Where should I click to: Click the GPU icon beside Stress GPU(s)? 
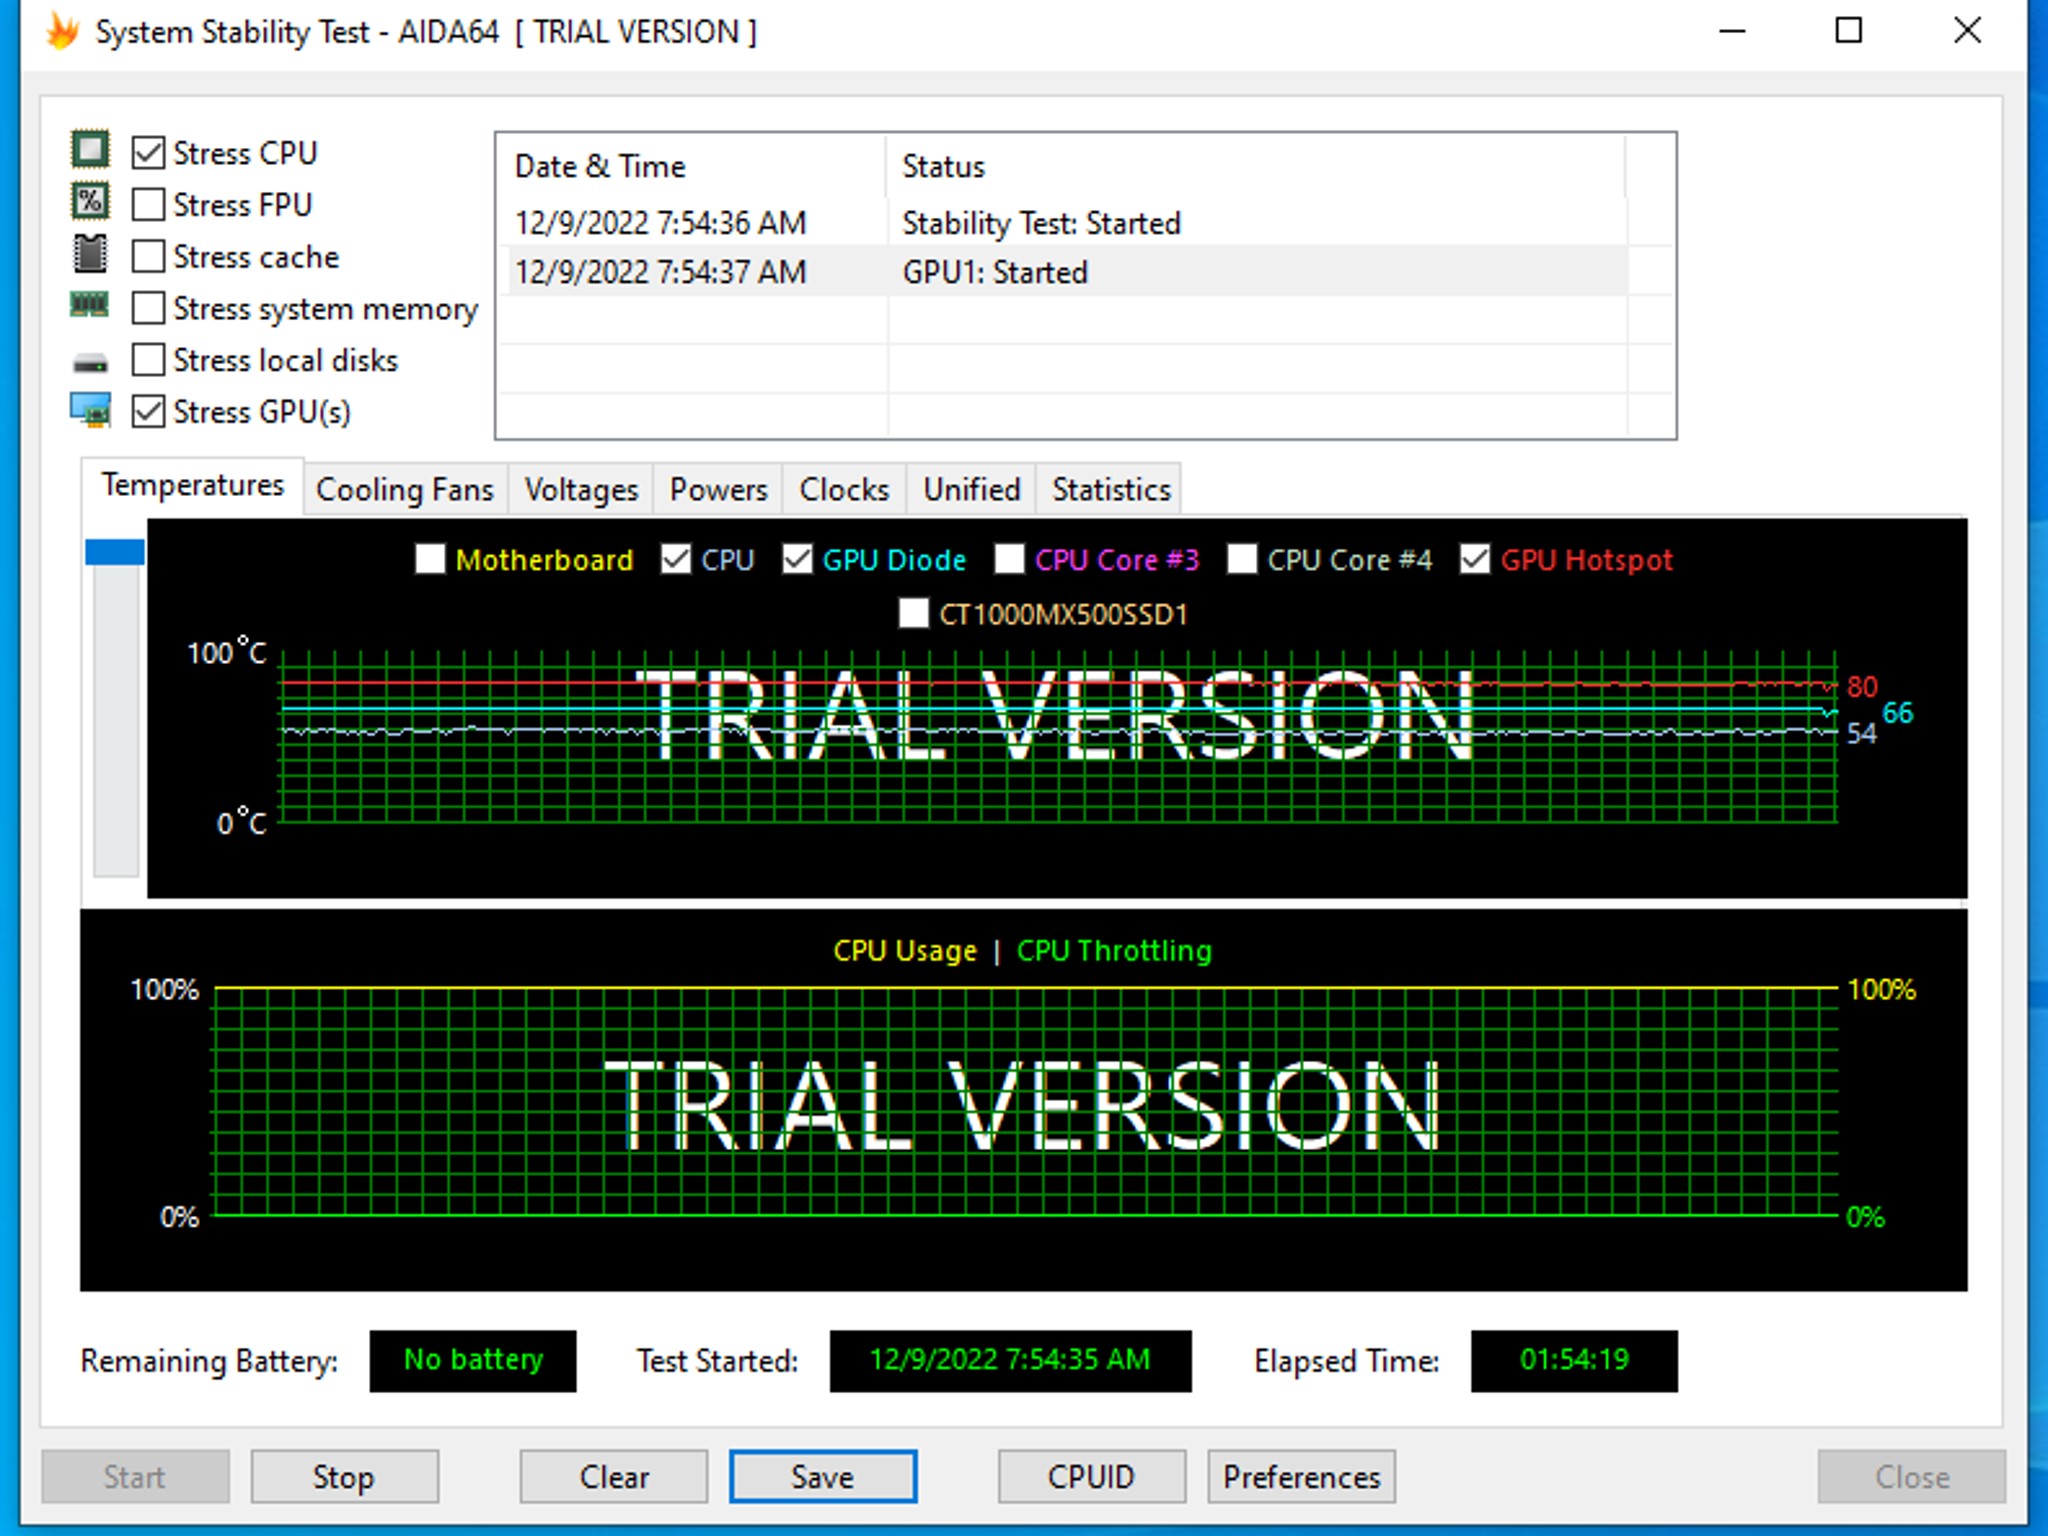point(91,409)
